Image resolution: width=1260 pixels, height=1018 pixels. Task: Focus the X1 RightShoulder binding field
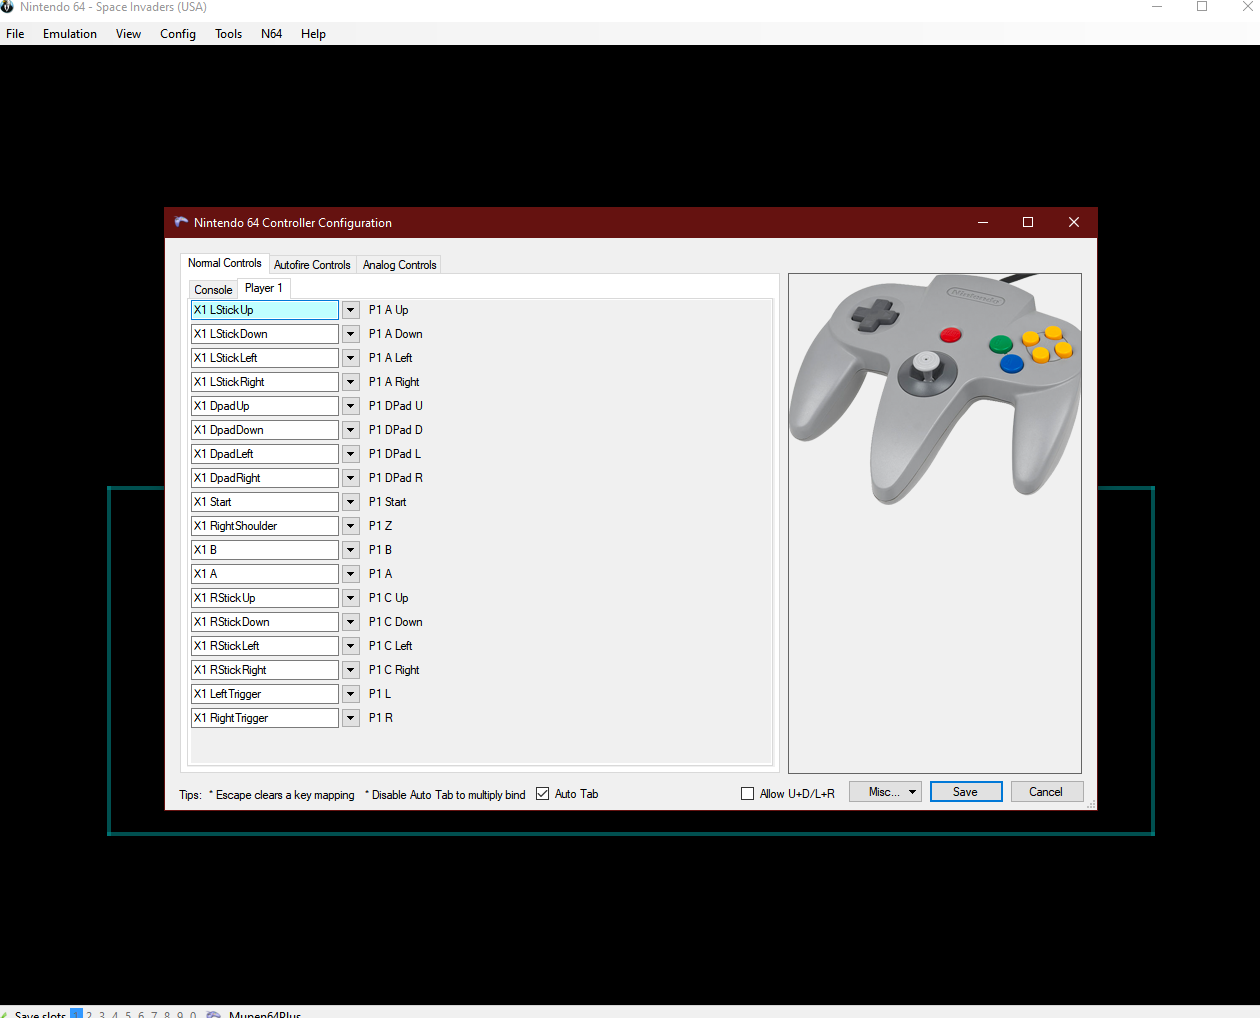click(265, 526)
